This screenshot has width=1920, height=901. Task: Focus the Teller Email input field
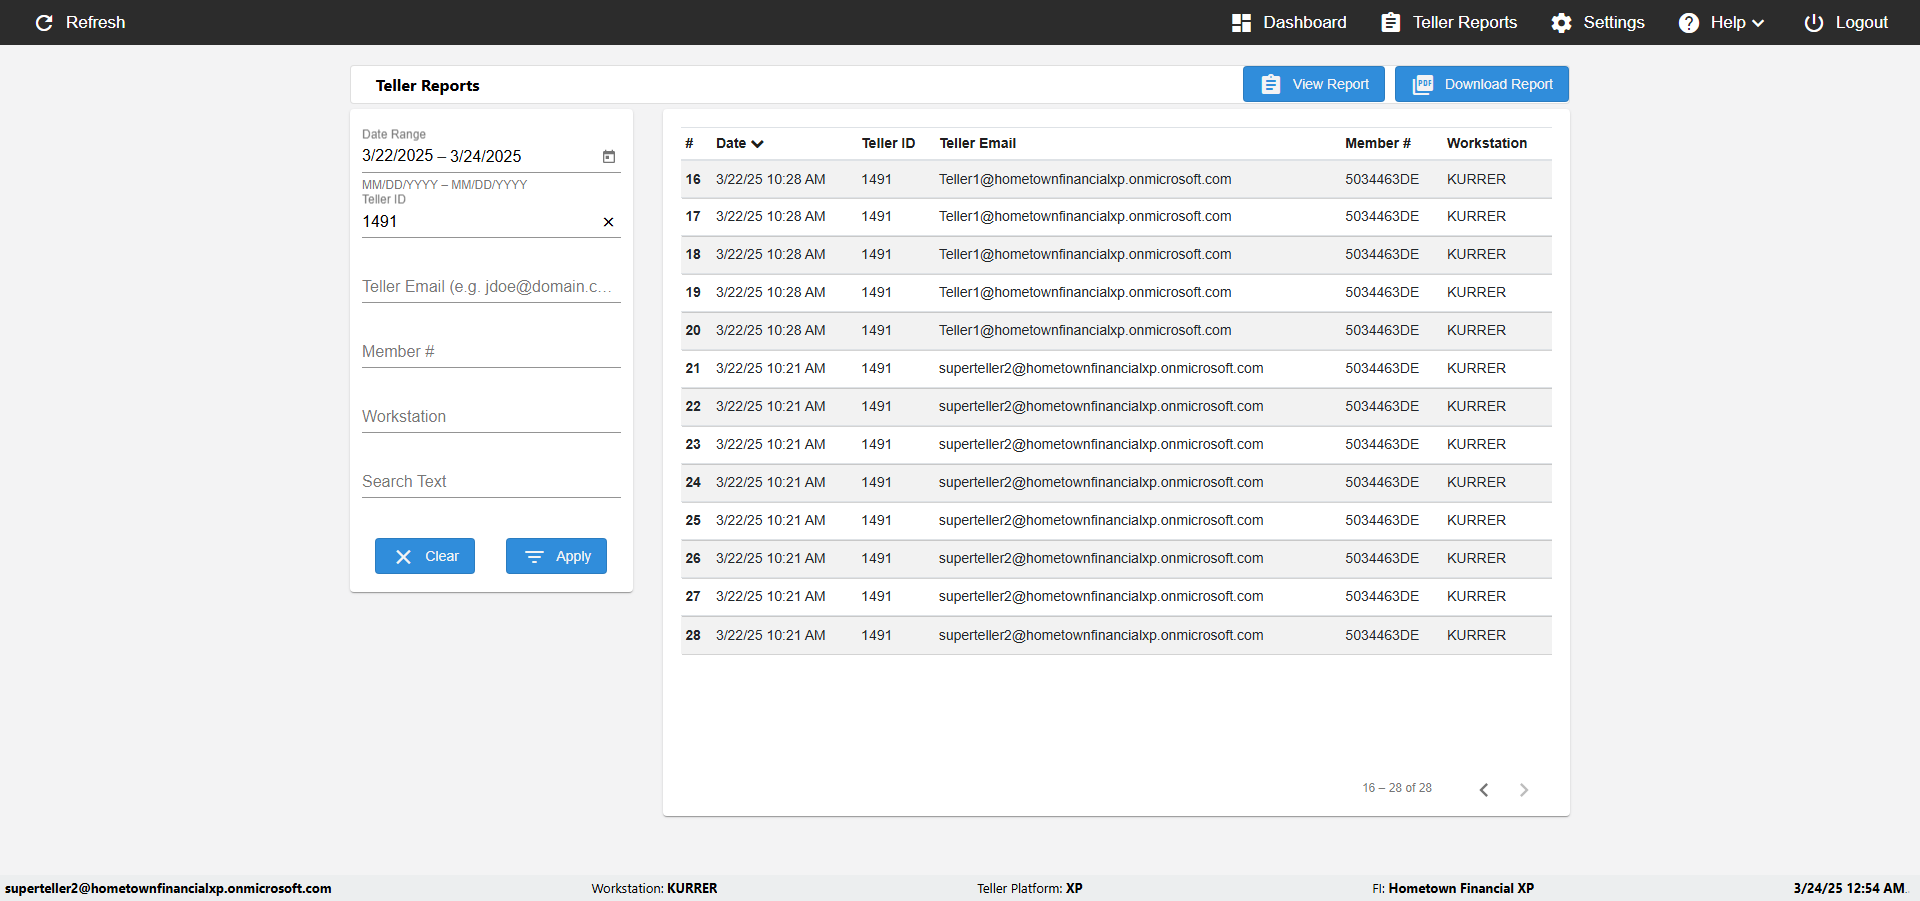pos(491,287)
